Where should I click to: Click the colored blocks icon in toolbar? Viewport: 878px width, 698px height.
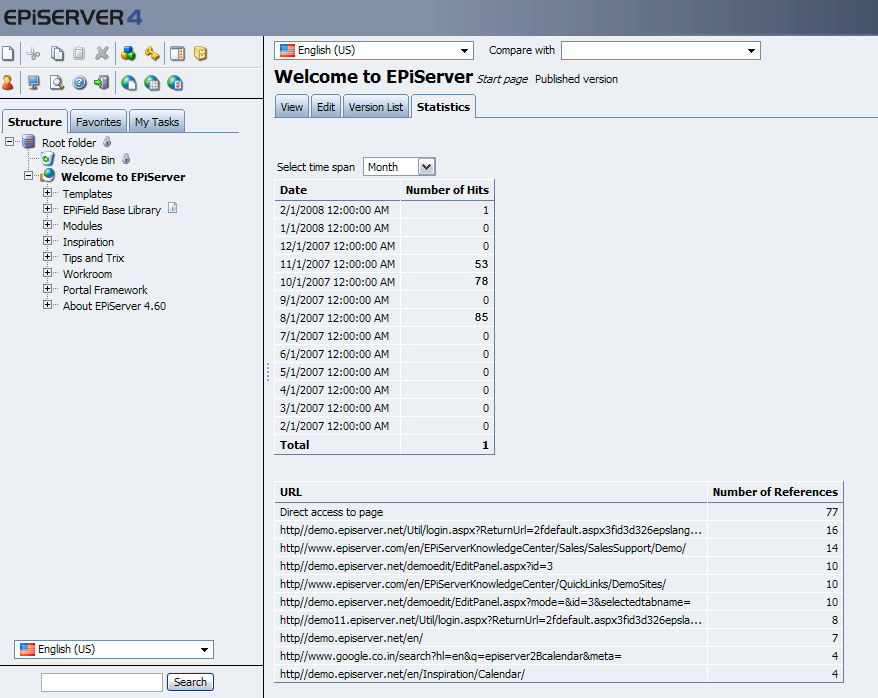coord(128,54)
